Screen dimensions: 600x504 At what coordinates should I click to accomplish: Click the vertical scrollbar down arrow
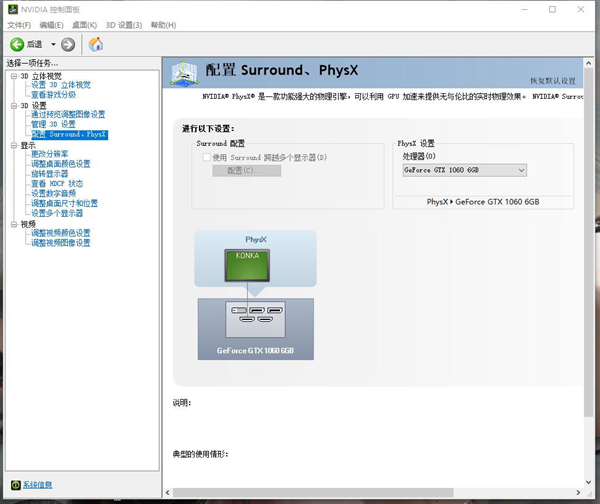pos(589,482)
